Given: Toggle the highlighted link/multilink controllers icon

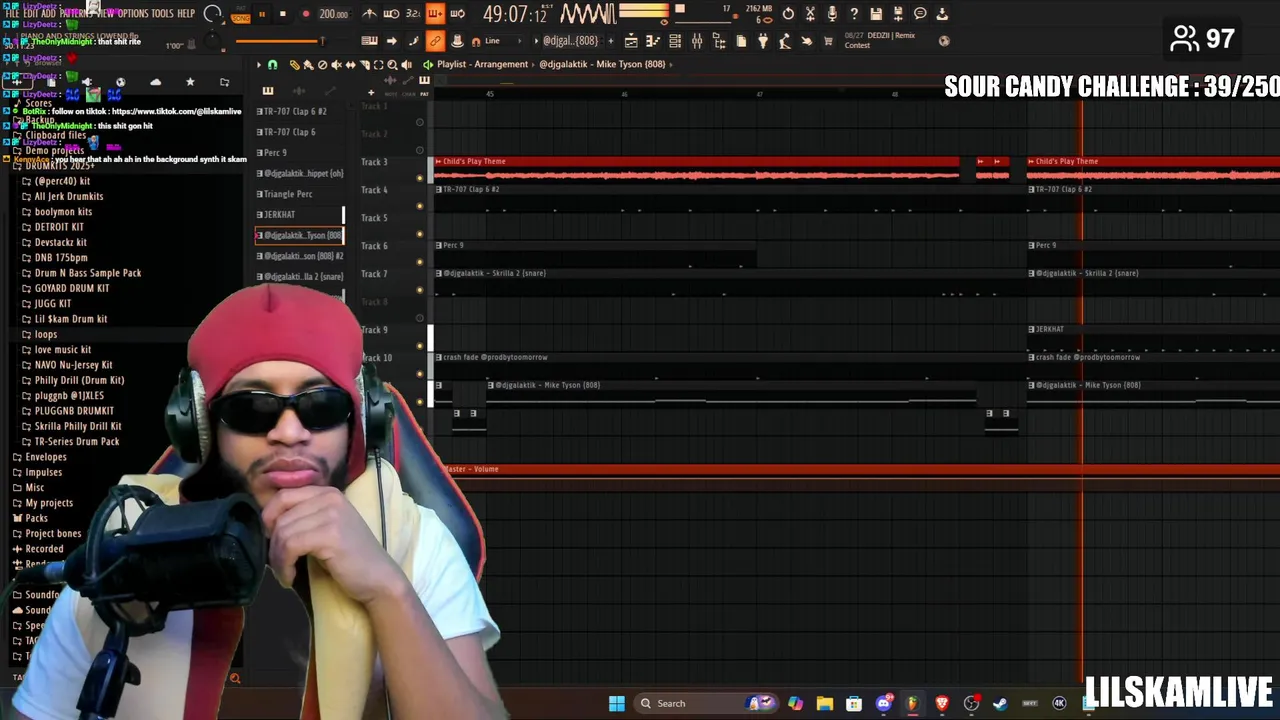Looking at the screenshot, I should coord(435,41).
